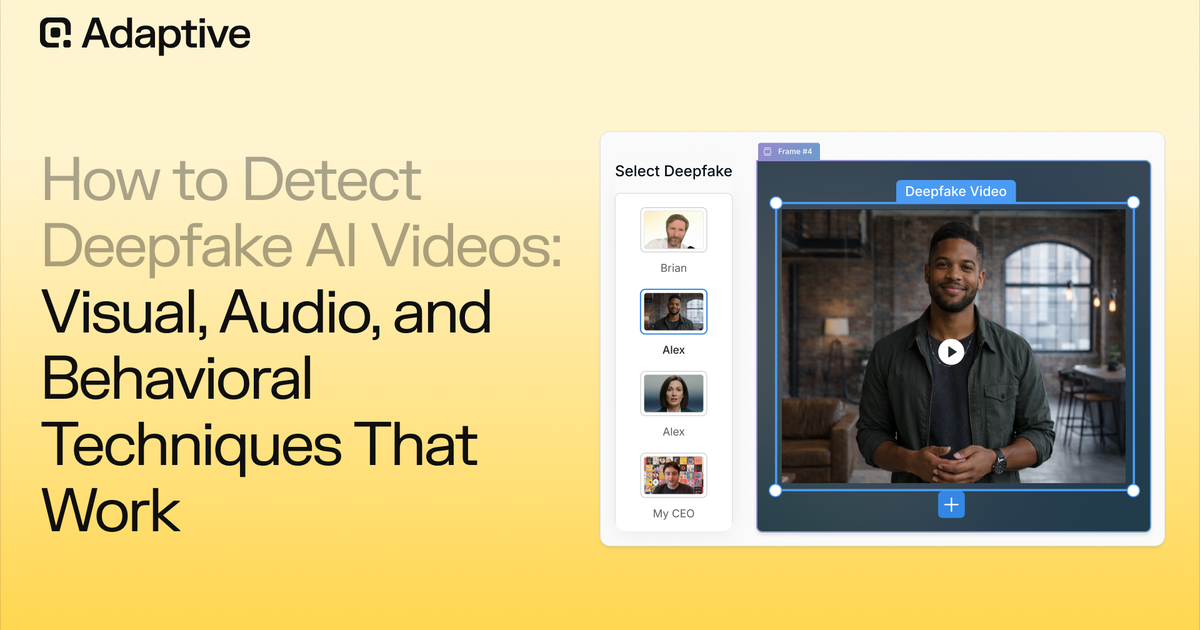Click the Adaptive logo icon

coord(56,33)
